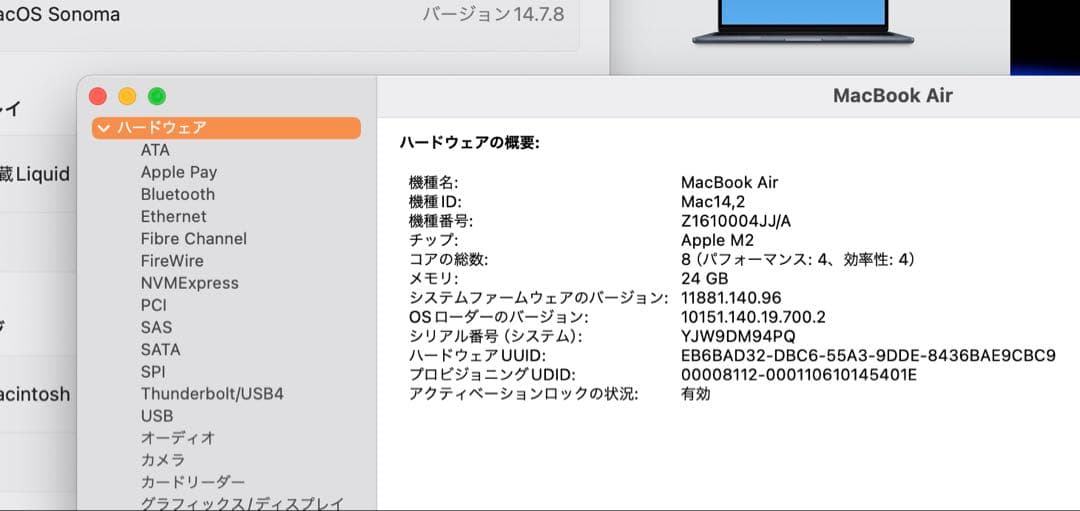Select Bluetooth in the hardware list
1080x511 pixels.
pyautogui.click(x=178, y=194)
